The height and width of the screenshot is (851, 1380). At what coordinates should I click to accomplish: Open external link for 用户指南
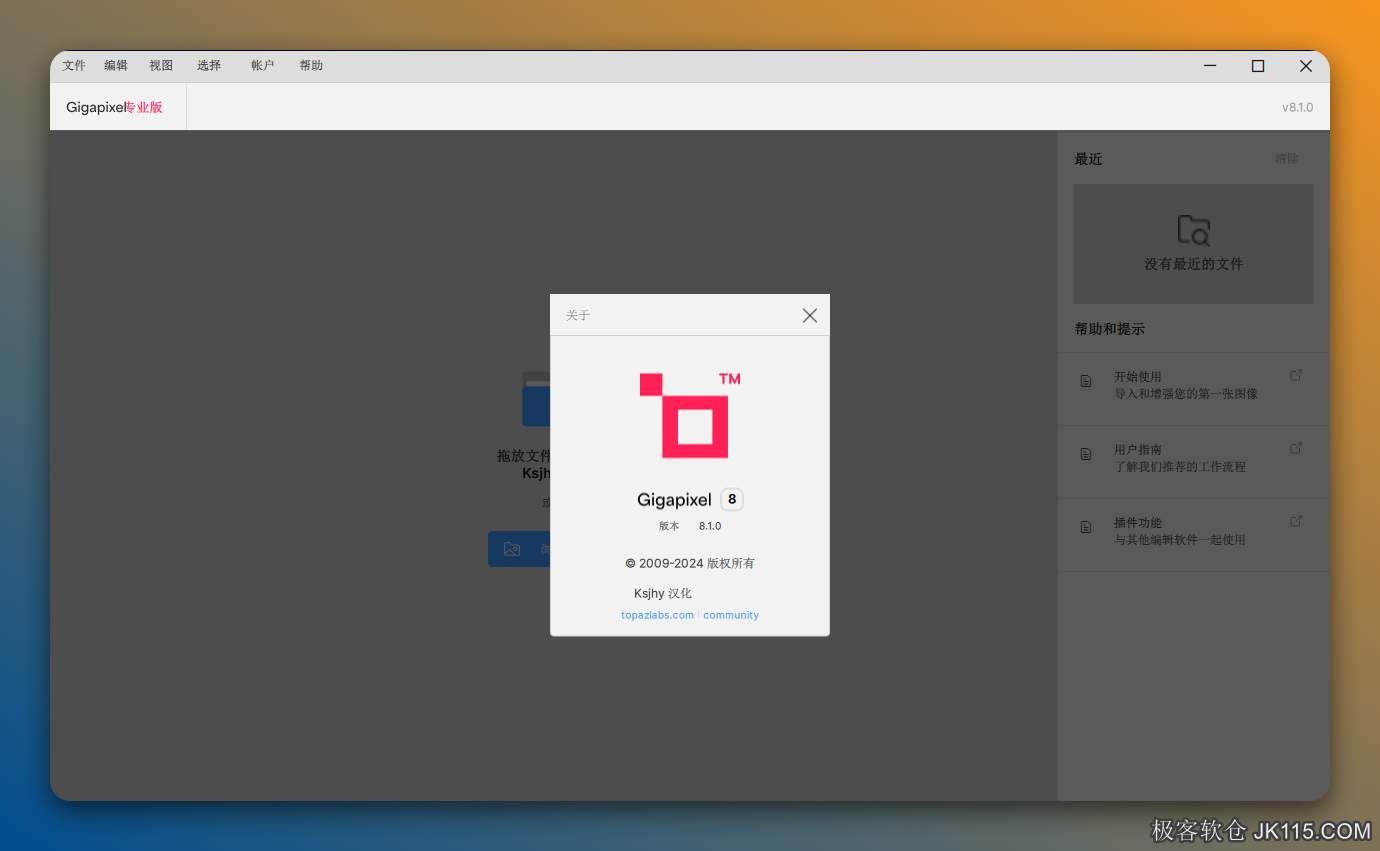click(x=1296, y=448)
